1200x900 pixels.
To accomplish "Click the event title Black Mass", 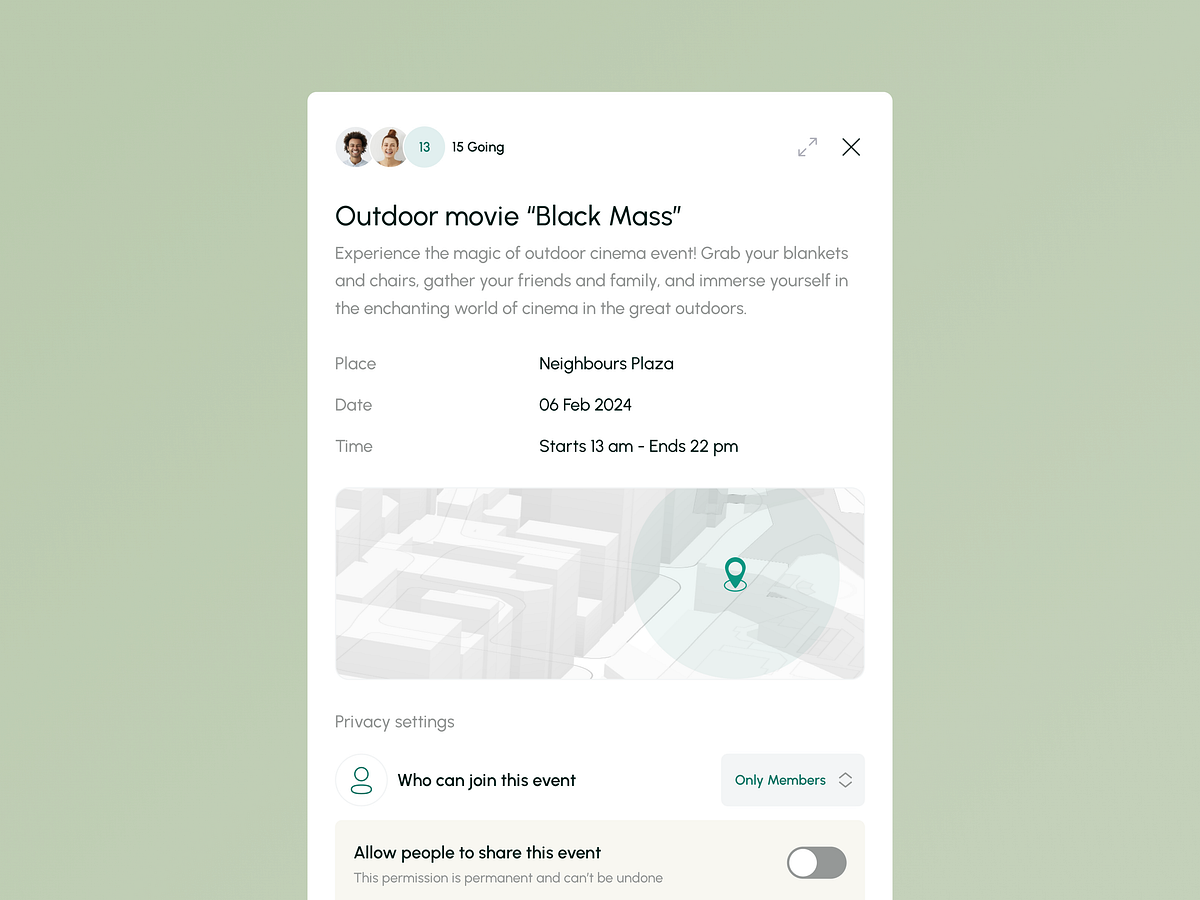I will 508,215.
